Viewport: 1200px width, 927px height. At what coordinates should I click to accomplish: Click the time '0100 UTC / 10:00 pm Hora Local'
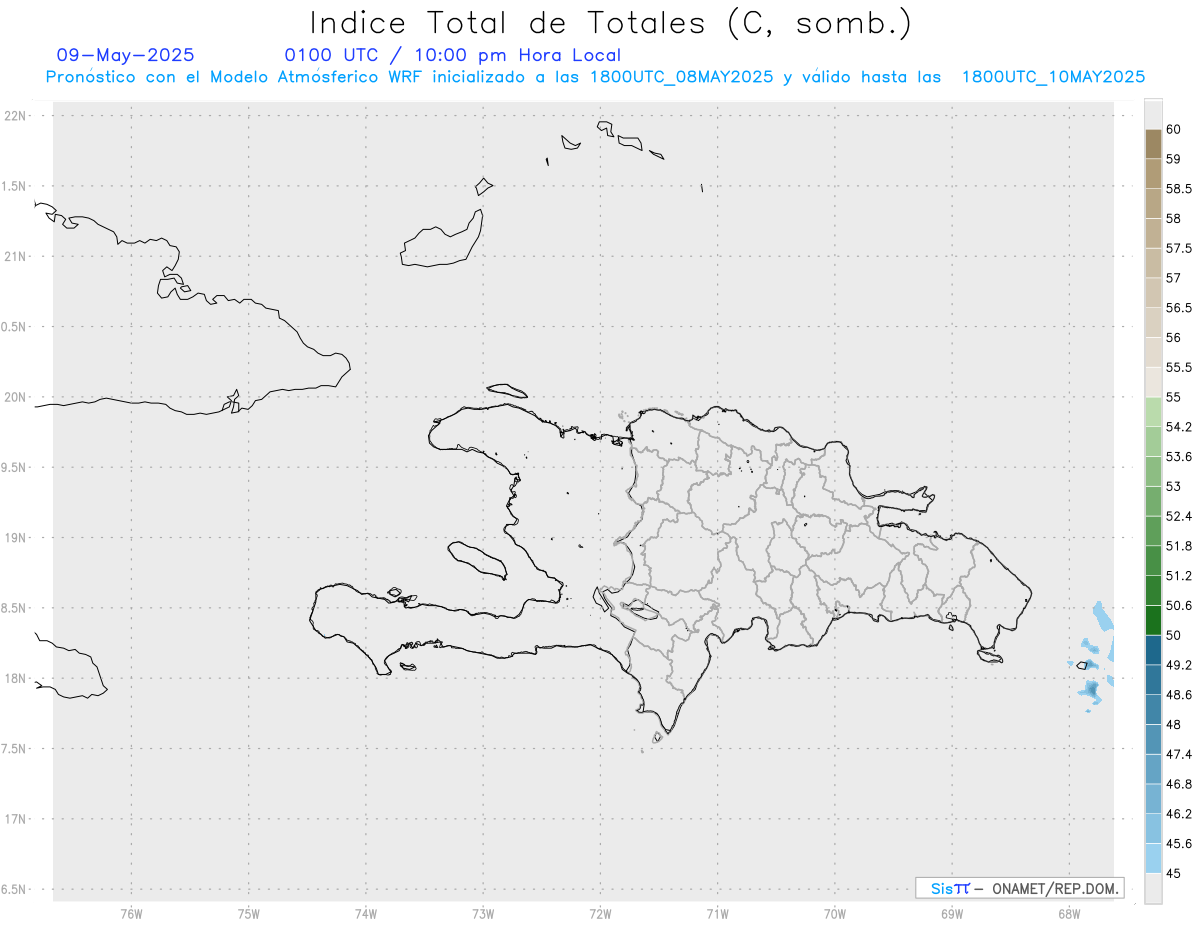coord(453,56)
